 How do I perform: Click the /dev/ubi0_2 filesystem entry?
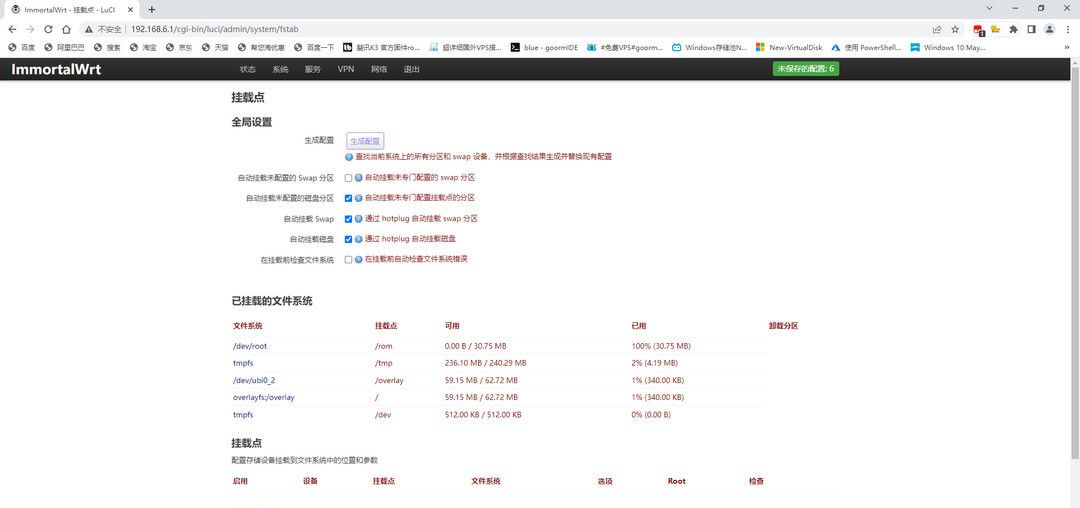pyautogui.click(x=254, y=380)
